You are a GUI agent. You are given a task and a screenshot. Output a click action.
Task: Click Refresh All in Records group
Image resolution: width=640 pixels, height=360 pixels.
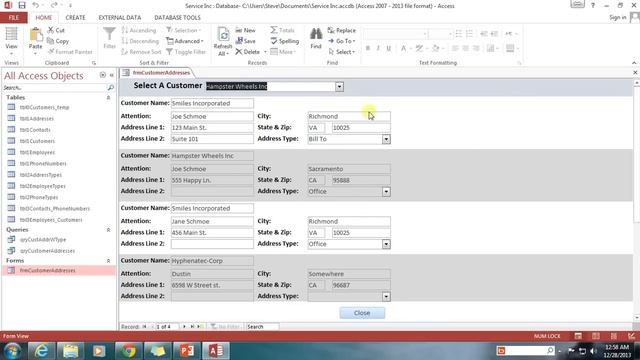coord(223,41)
